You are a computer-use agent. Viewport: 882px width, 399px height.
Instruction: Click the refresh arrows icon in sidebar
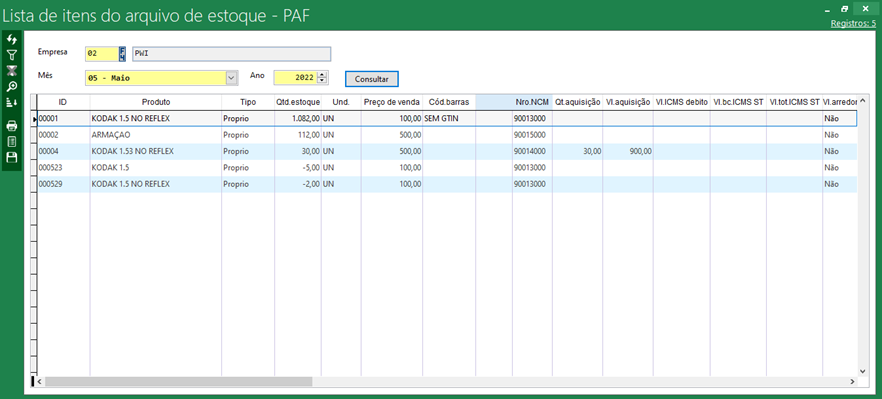click(x=11, y=39)
